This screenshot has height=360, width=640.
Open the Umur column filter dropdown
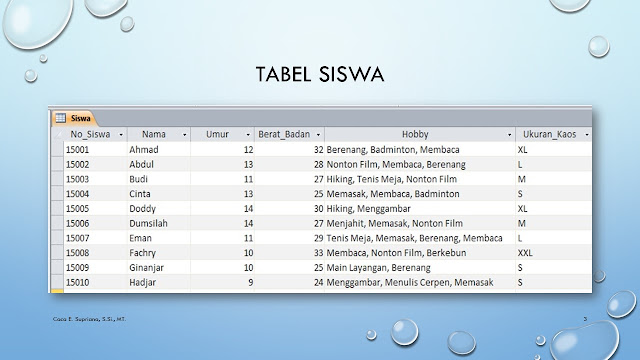coord(248,135)
